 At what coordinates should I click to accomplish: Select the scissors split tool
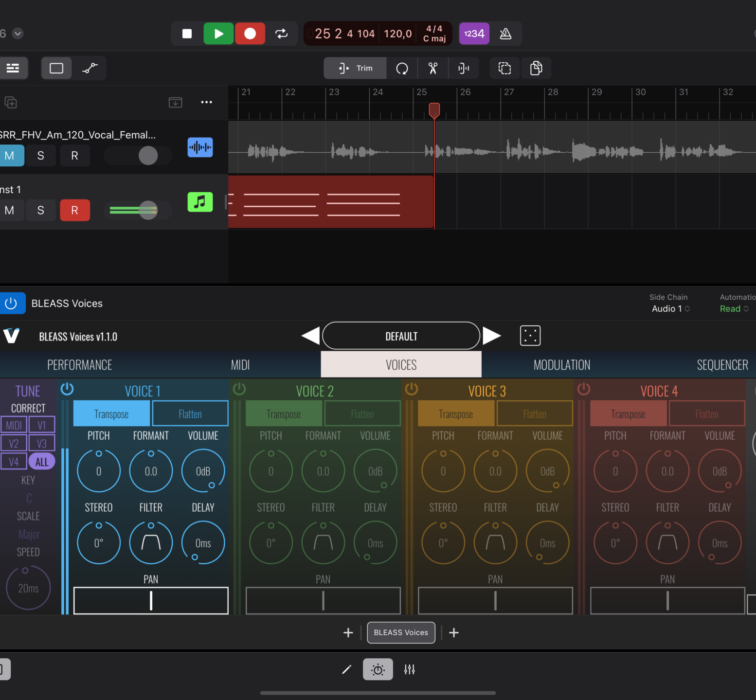pyautogui.click(x=432, y=68)
